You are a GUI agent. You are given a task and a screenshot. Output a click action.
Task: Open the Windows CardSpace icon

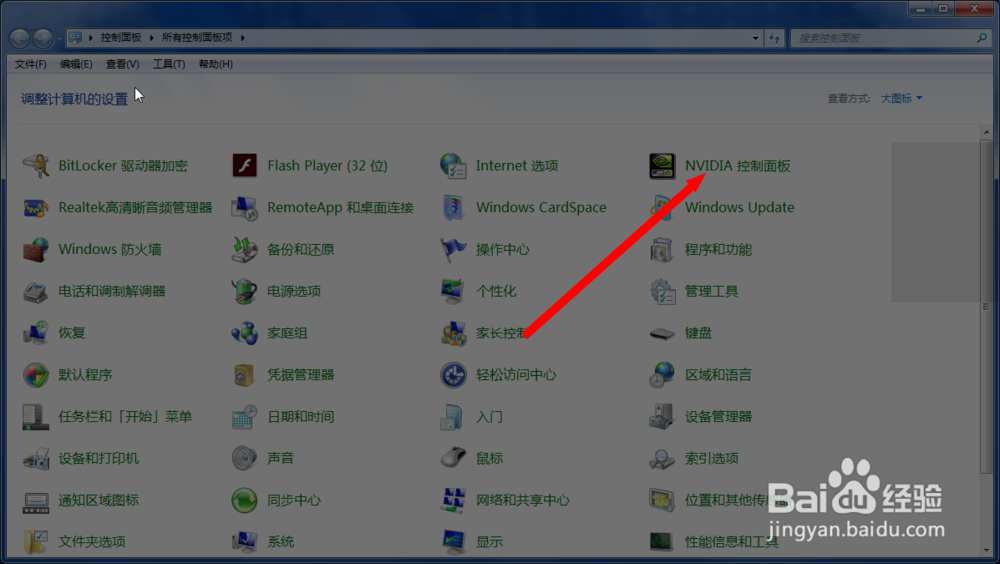coord(453,208)
